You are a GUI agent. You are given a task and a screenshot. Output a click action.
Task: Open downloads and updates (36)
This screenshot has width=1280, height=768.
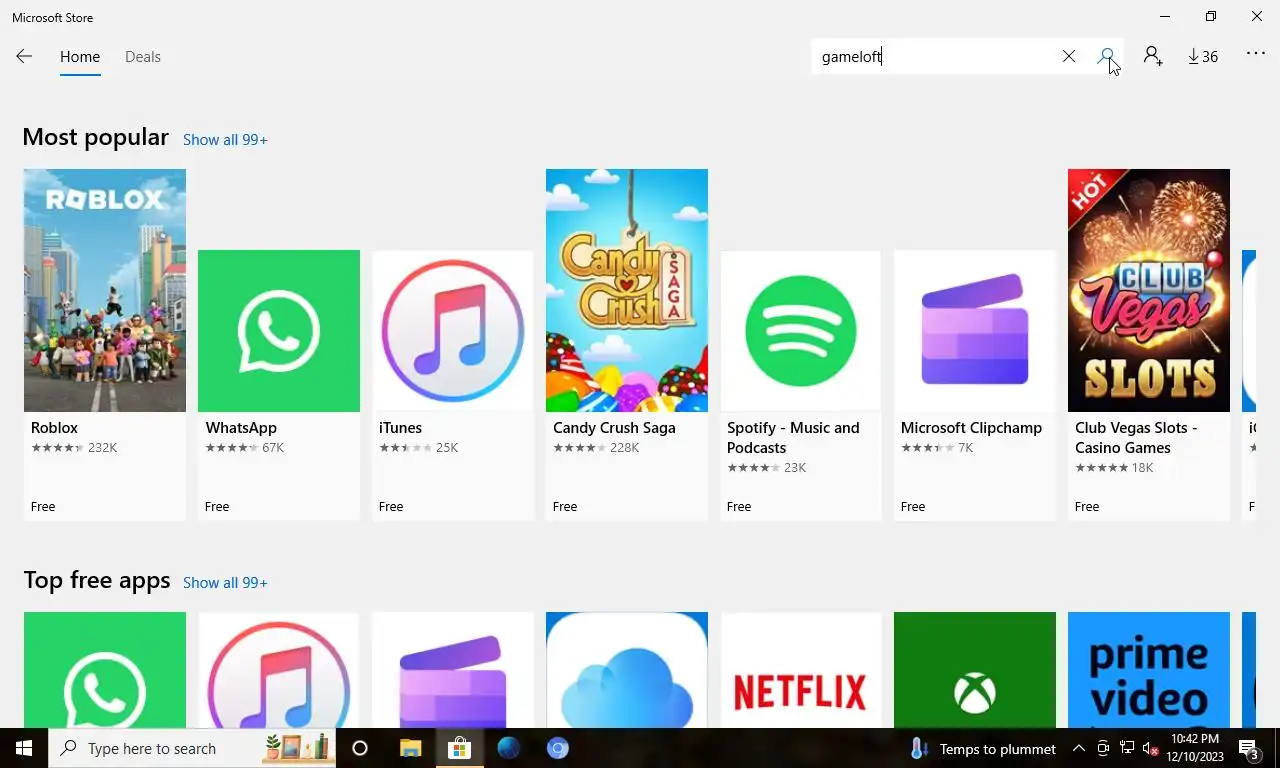(1203, 57)
